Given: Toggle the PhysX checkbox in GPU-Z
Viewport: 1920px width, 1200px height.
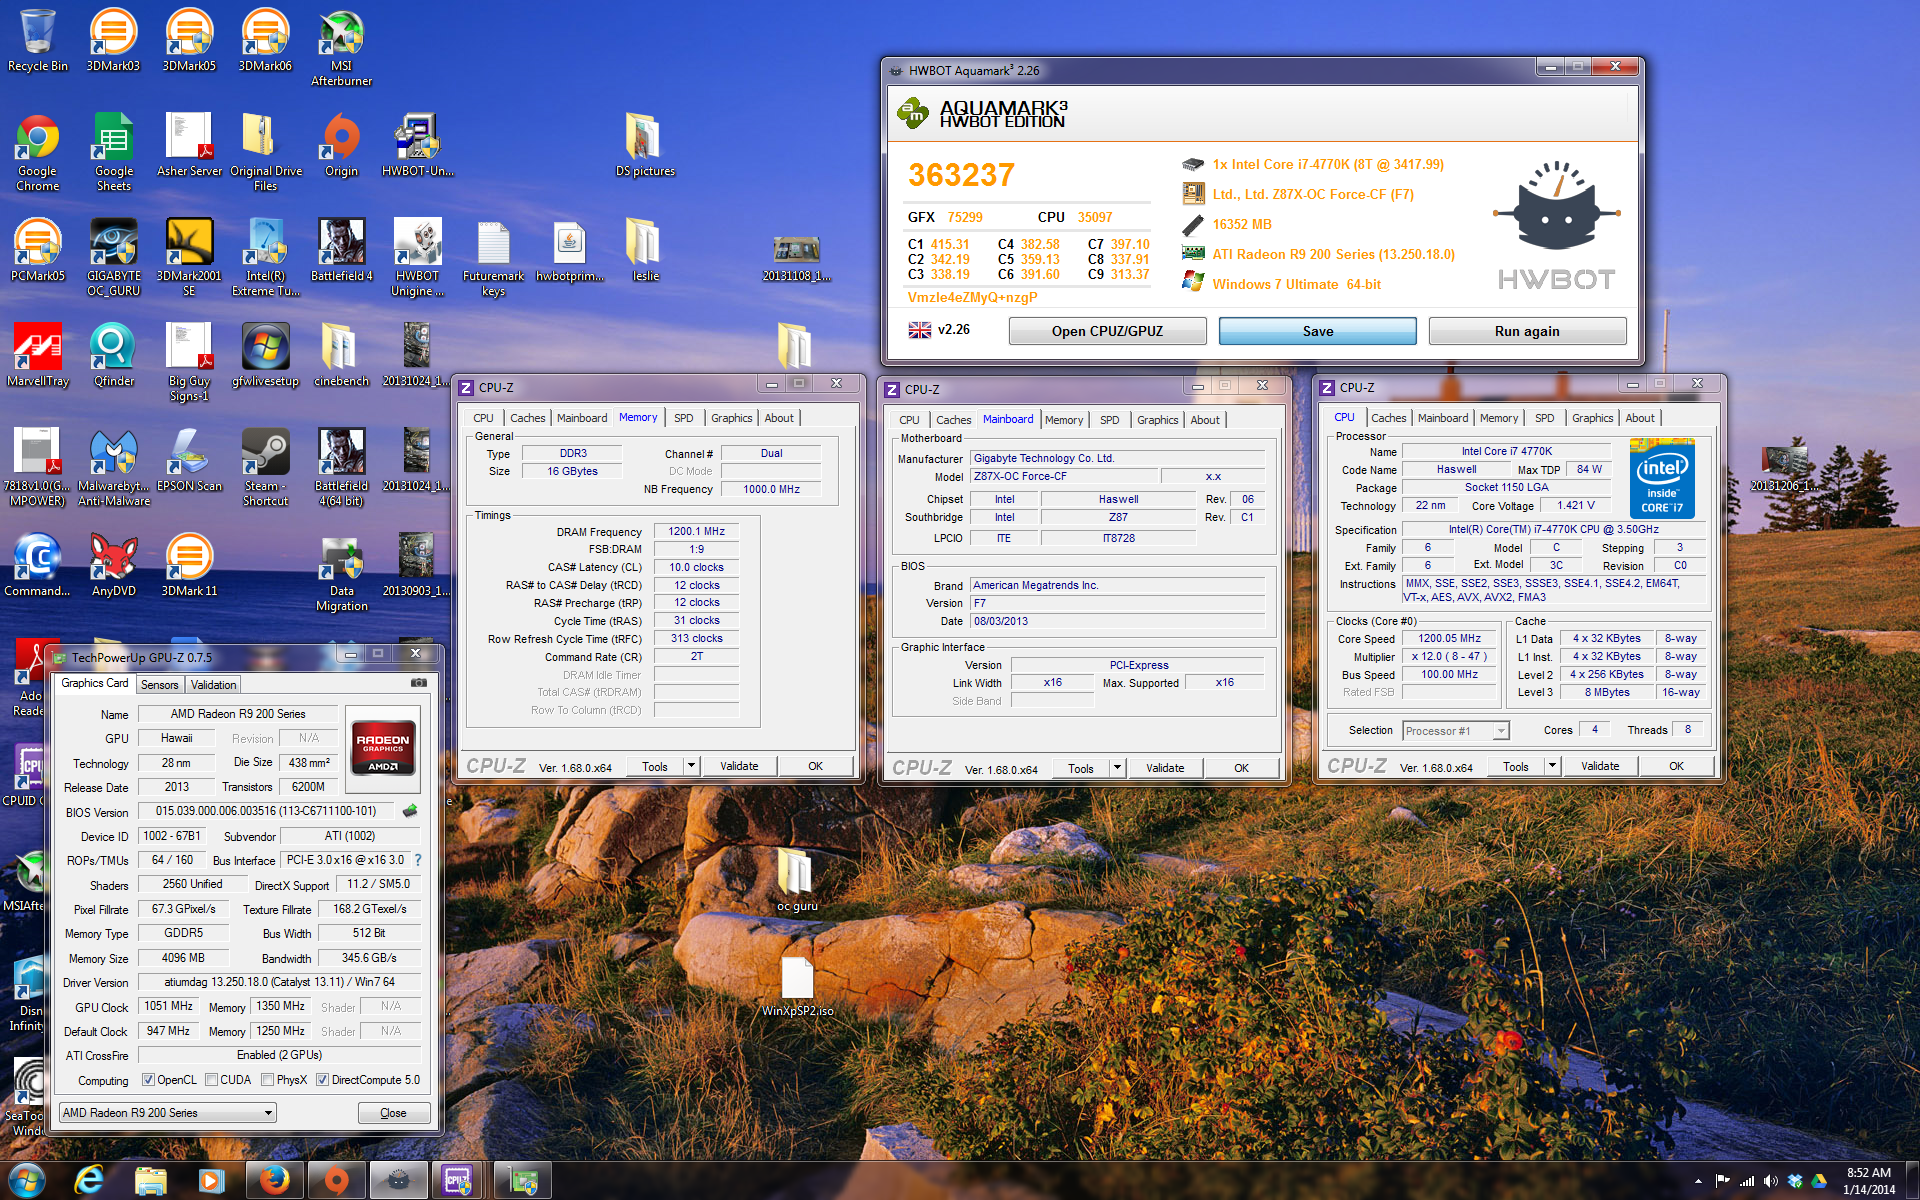Looking at the screenshot, I should (x=267, y=1080).
